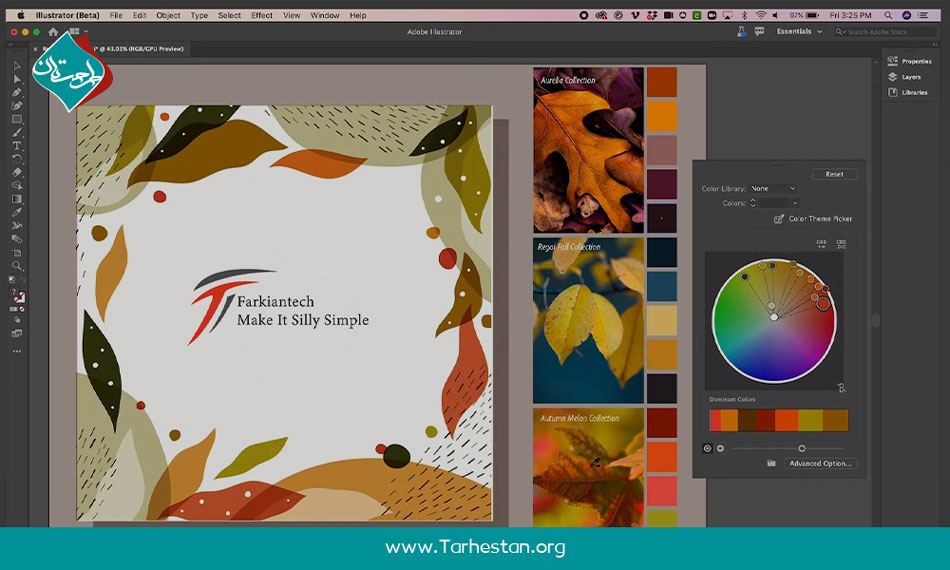Open the Effect menu
Screen dimensions: 950x570
pyautogui.click(x=262, y=16)
